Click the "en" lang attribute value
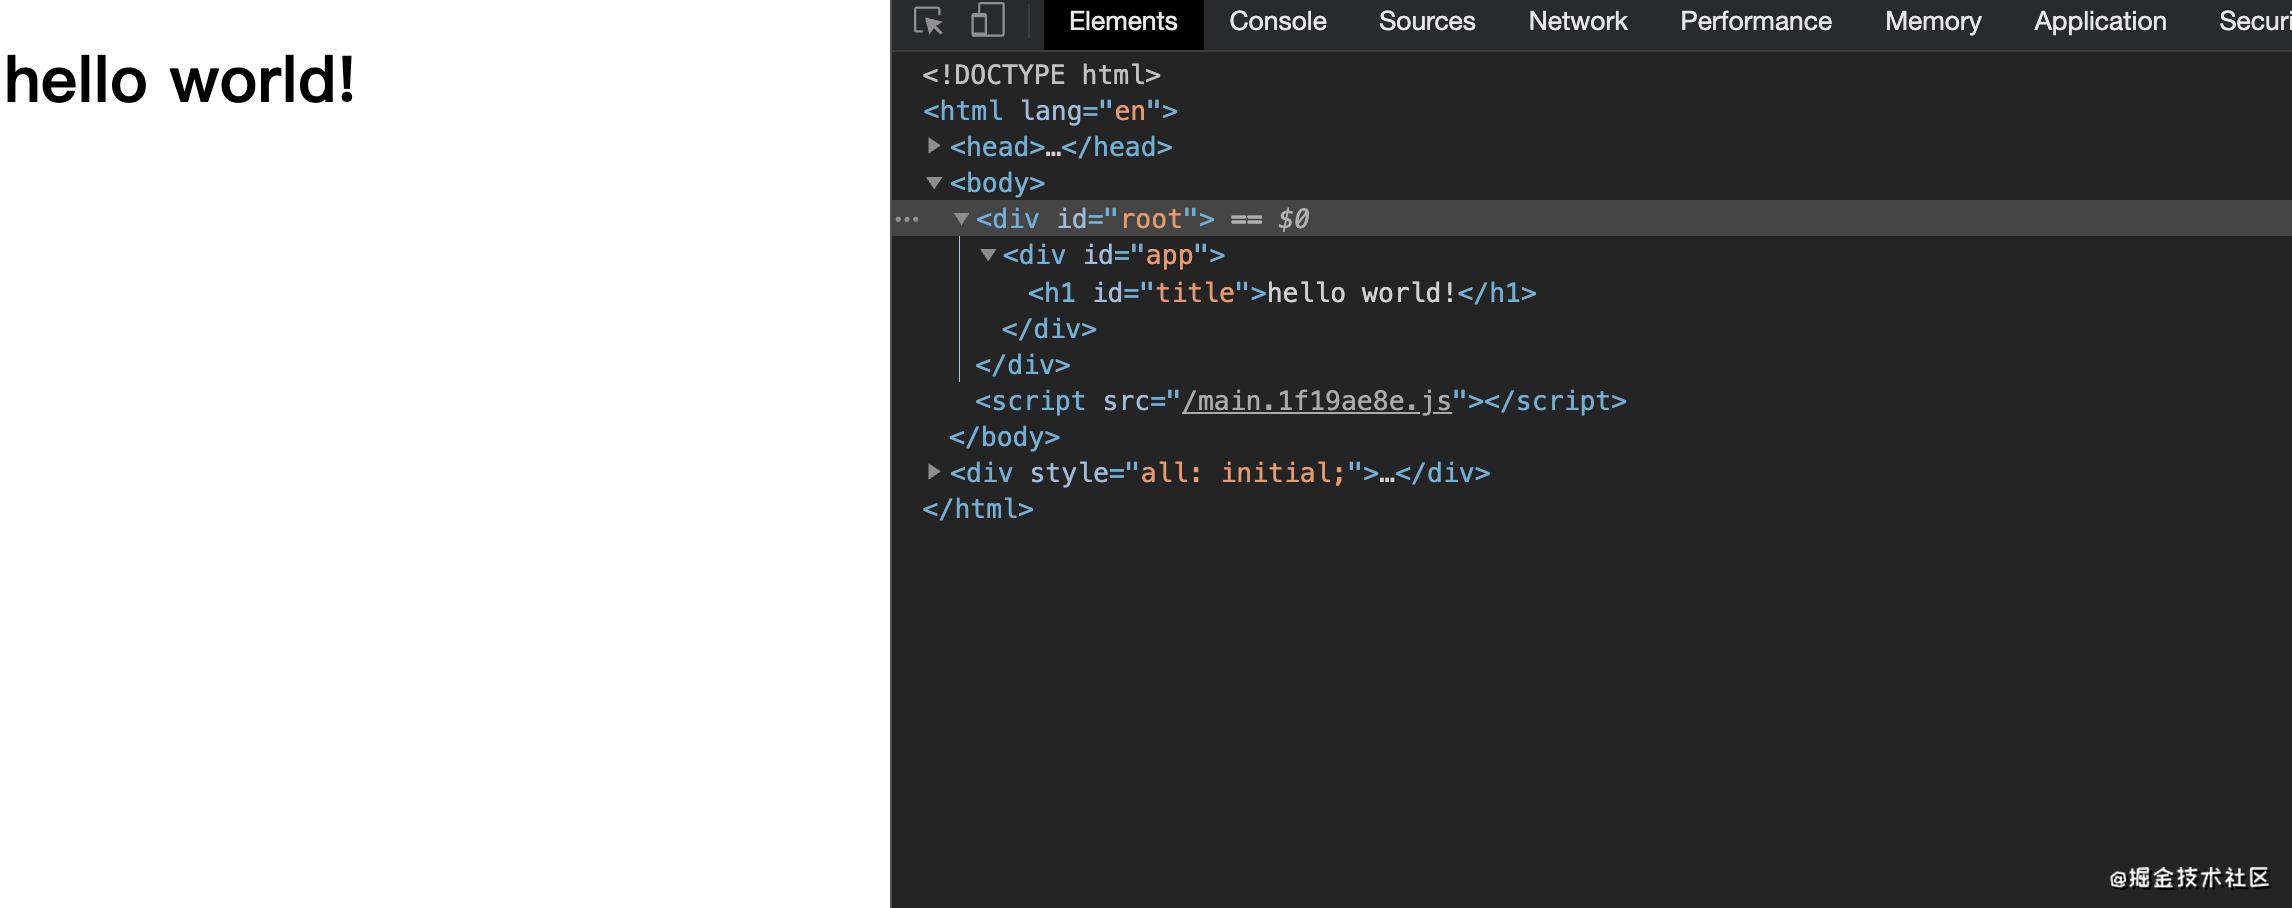 tap(1130, 111)
